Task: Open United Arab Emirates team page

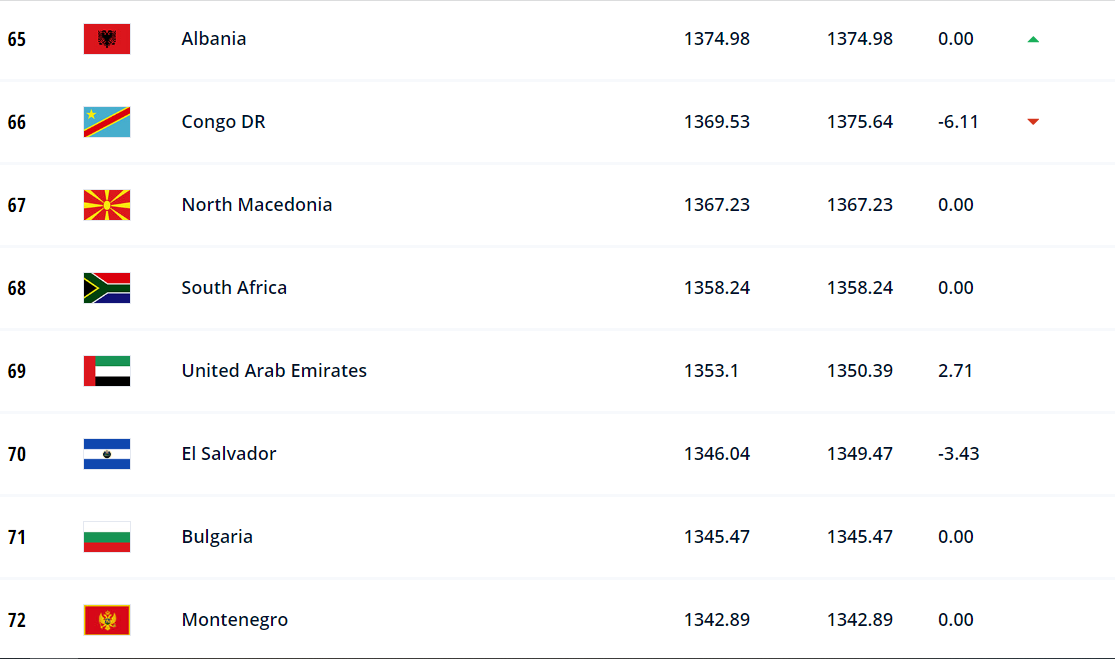Action: 274,370
